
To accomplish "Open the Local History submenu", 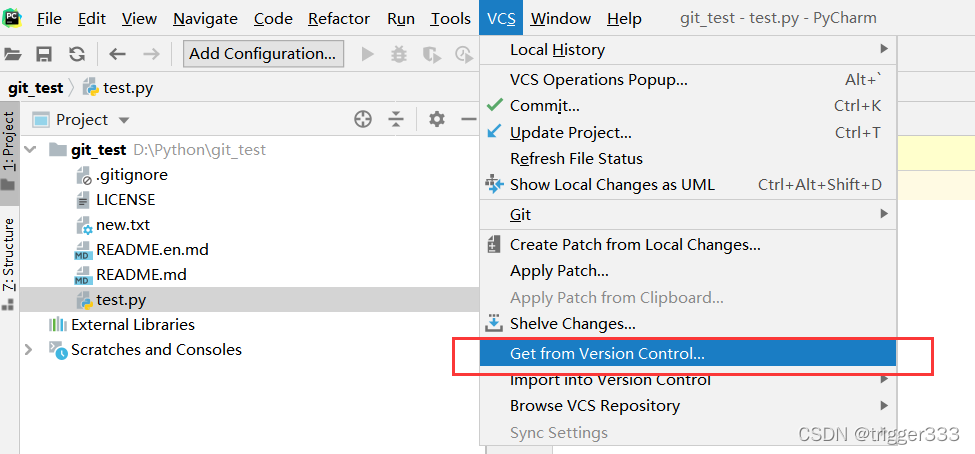I will point(688,50).
